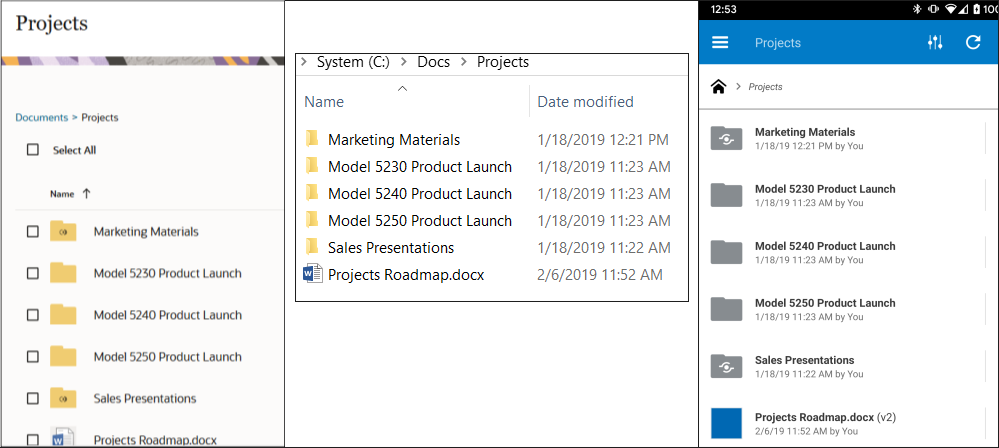Open the mobile hamburger menu
The height and width of the screenshot is (448, 999).
point(720,43)
